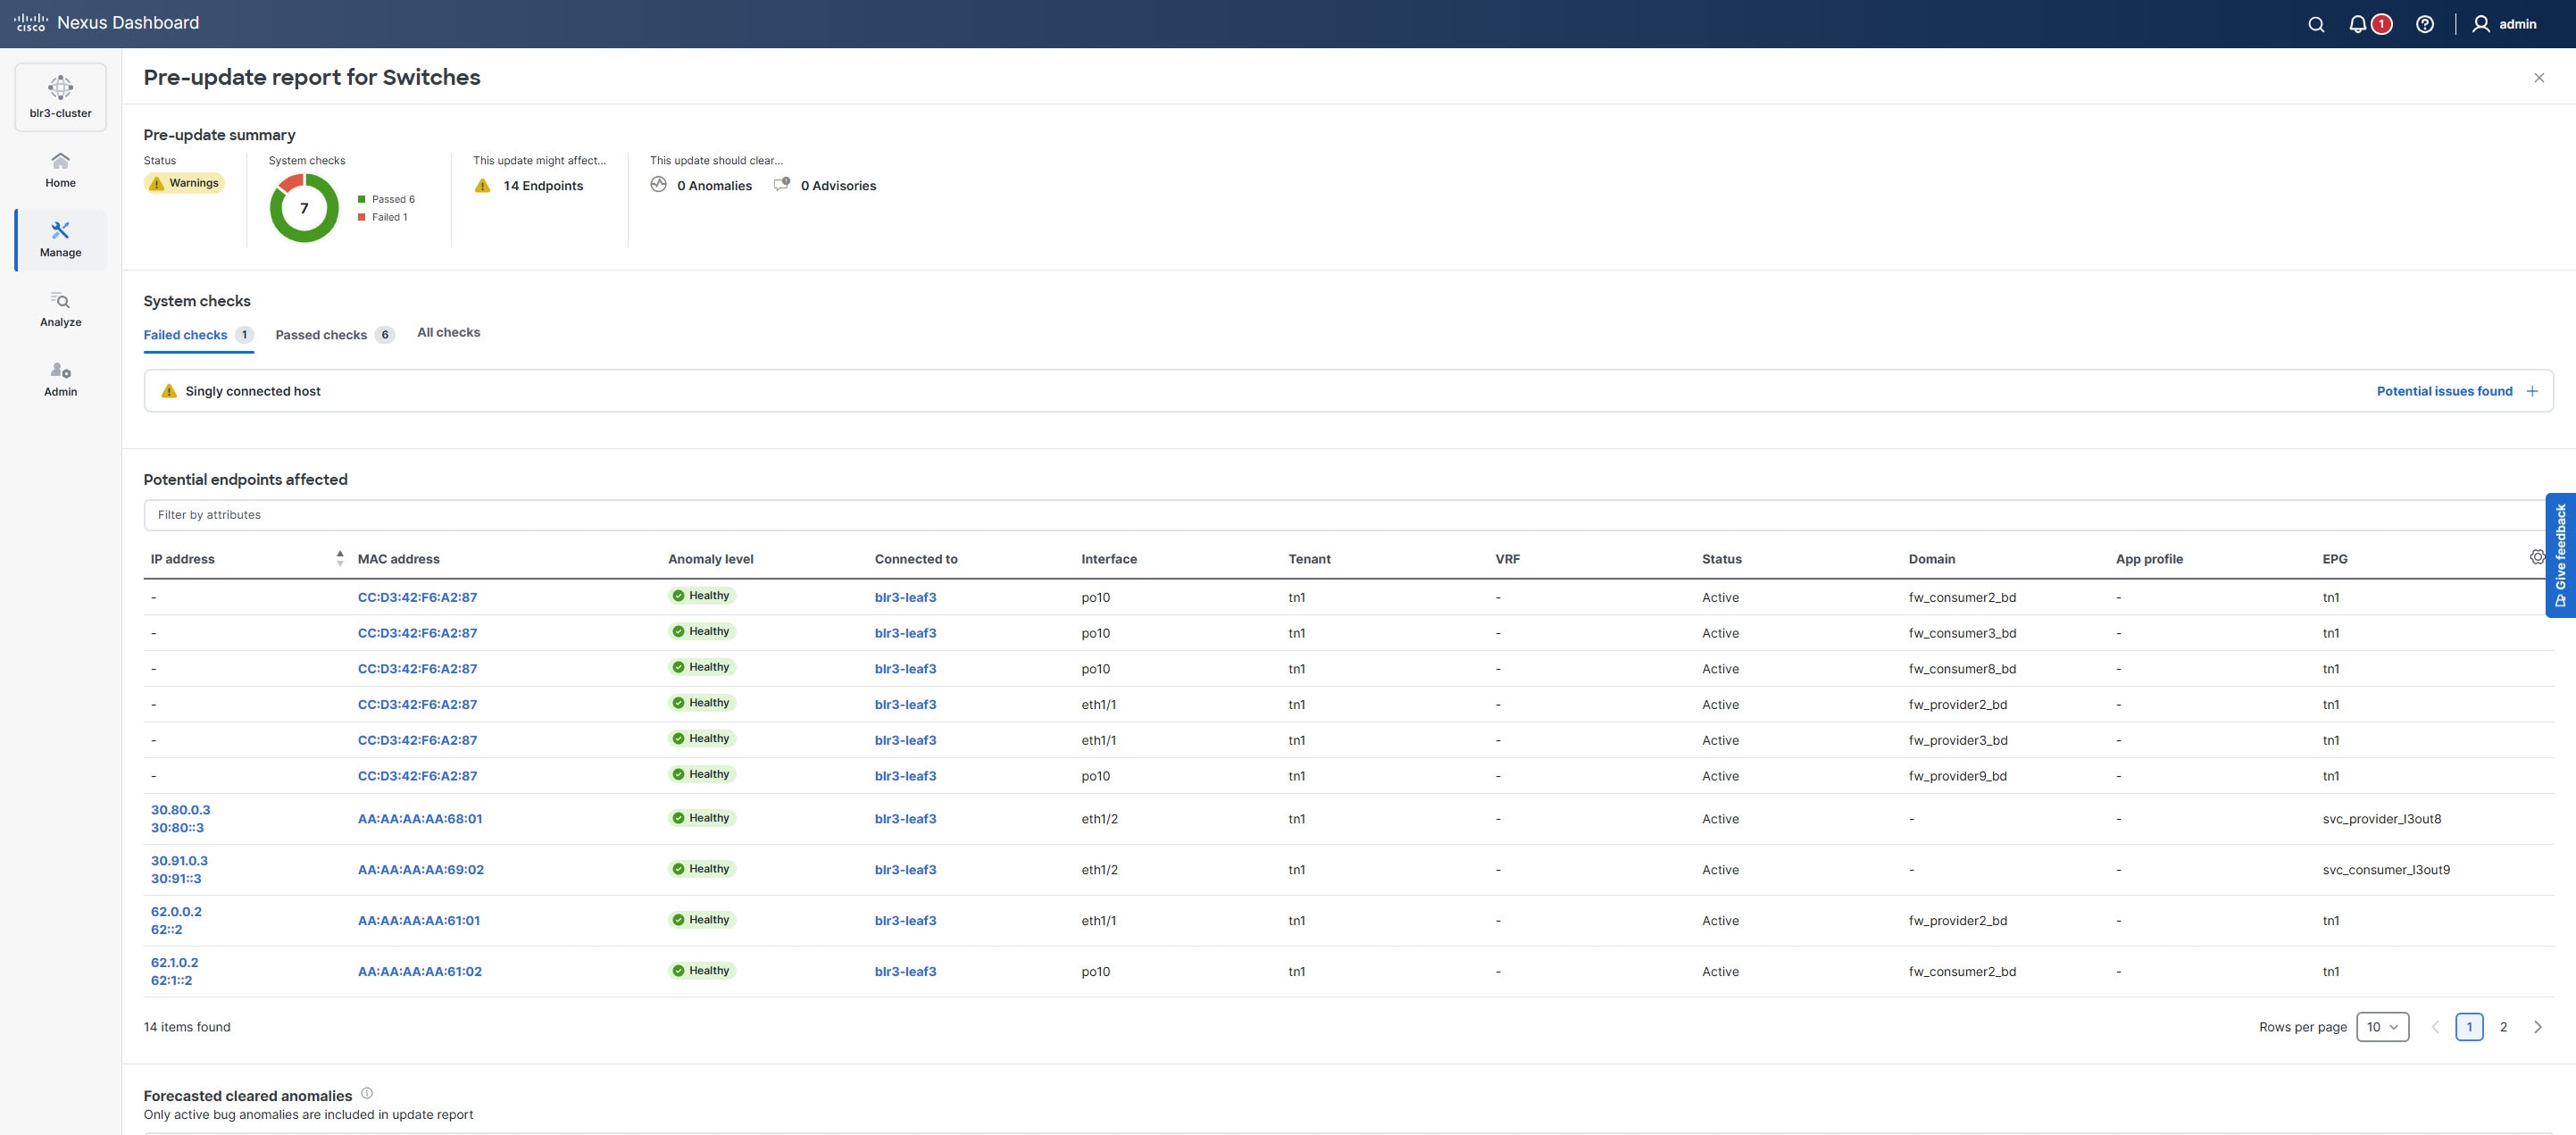
Task: Expand the Singly connected host check
Action: tap(2531, 391)
